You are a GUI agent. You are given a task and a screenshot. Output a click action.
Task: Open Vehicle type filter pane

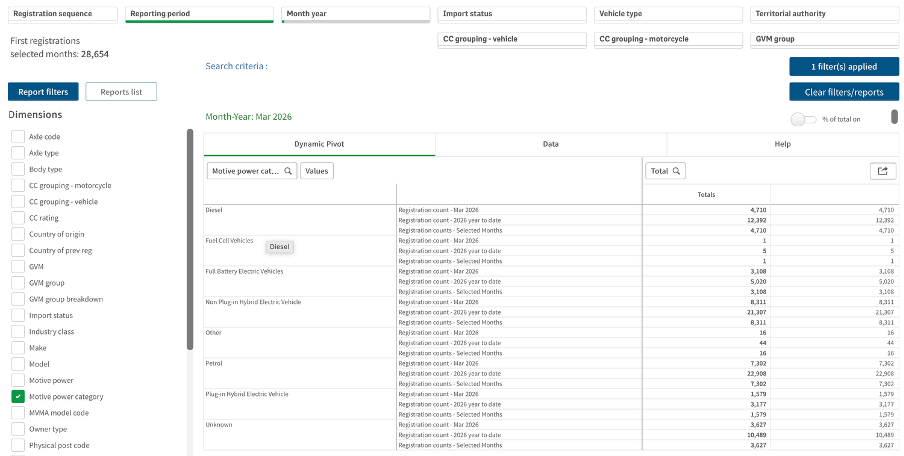point(668,14)
